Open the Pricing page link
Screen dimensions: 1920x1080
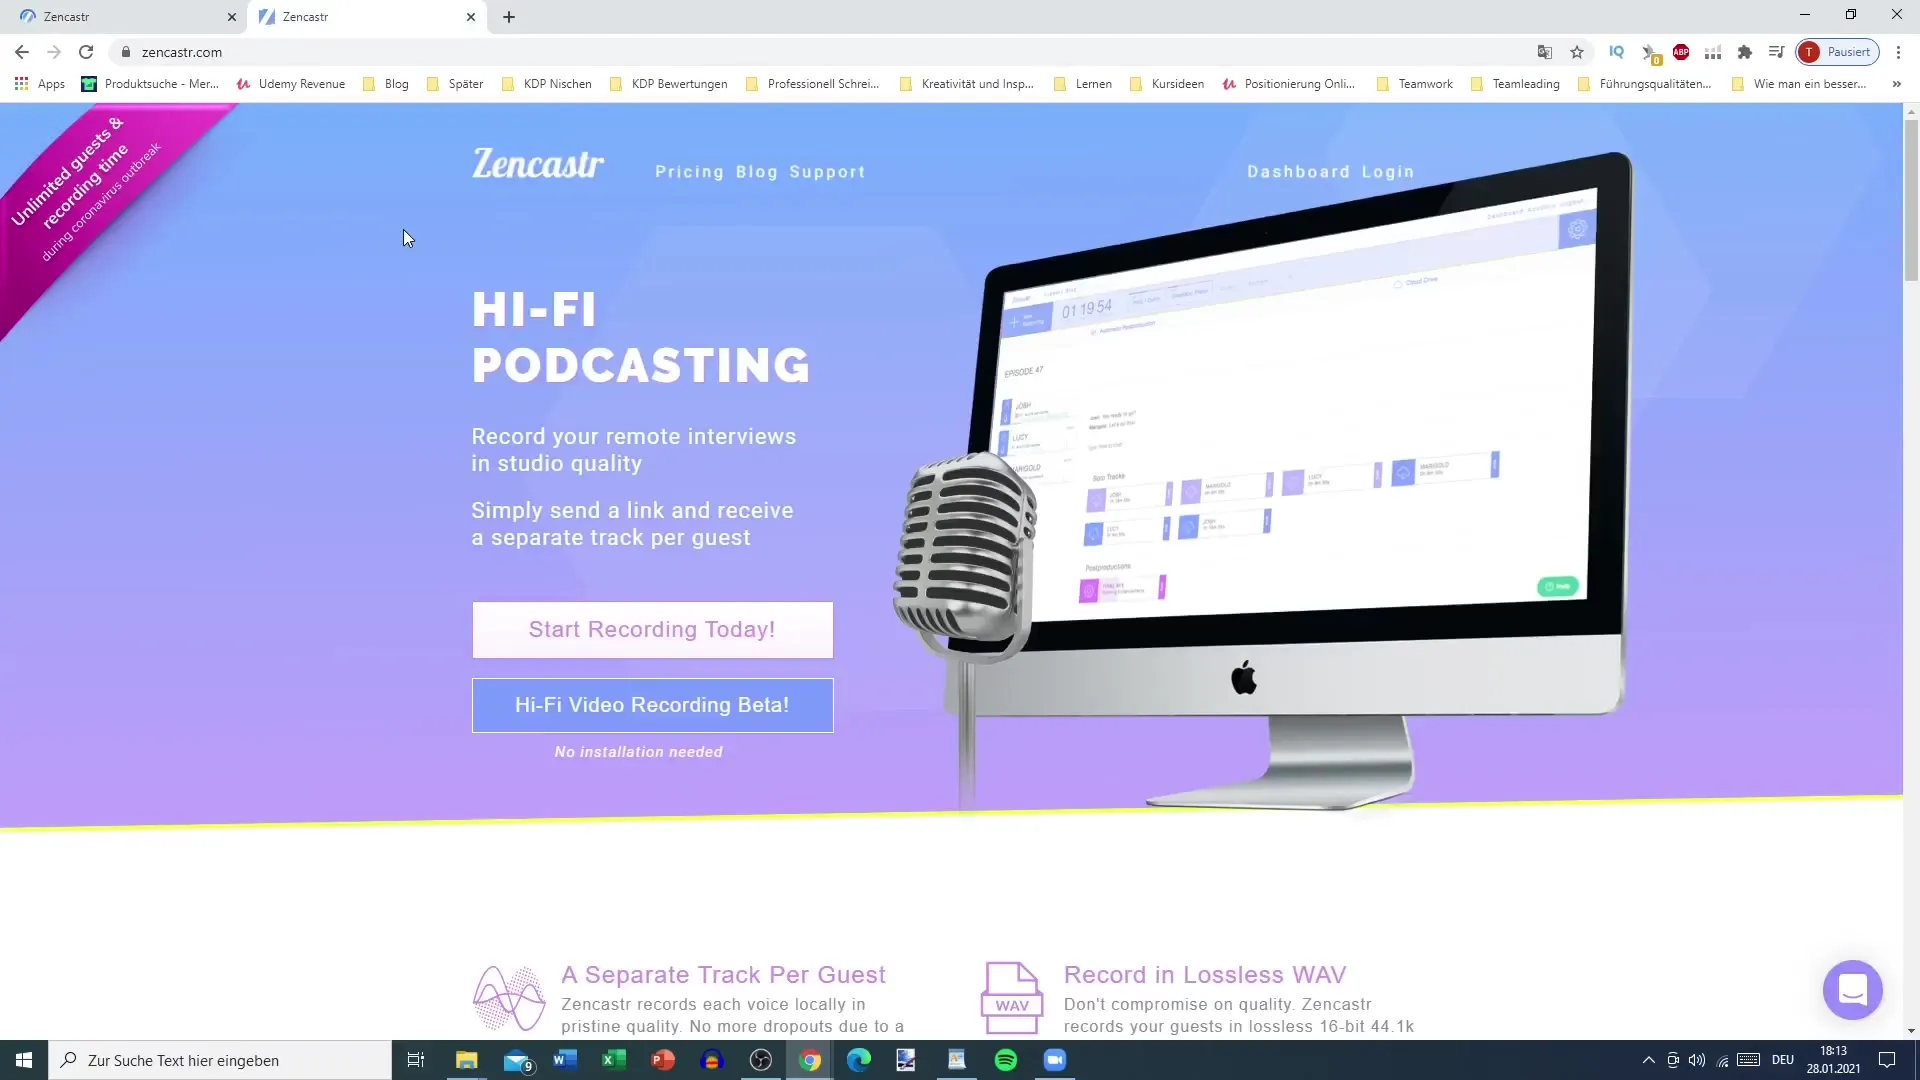(689, 172)
